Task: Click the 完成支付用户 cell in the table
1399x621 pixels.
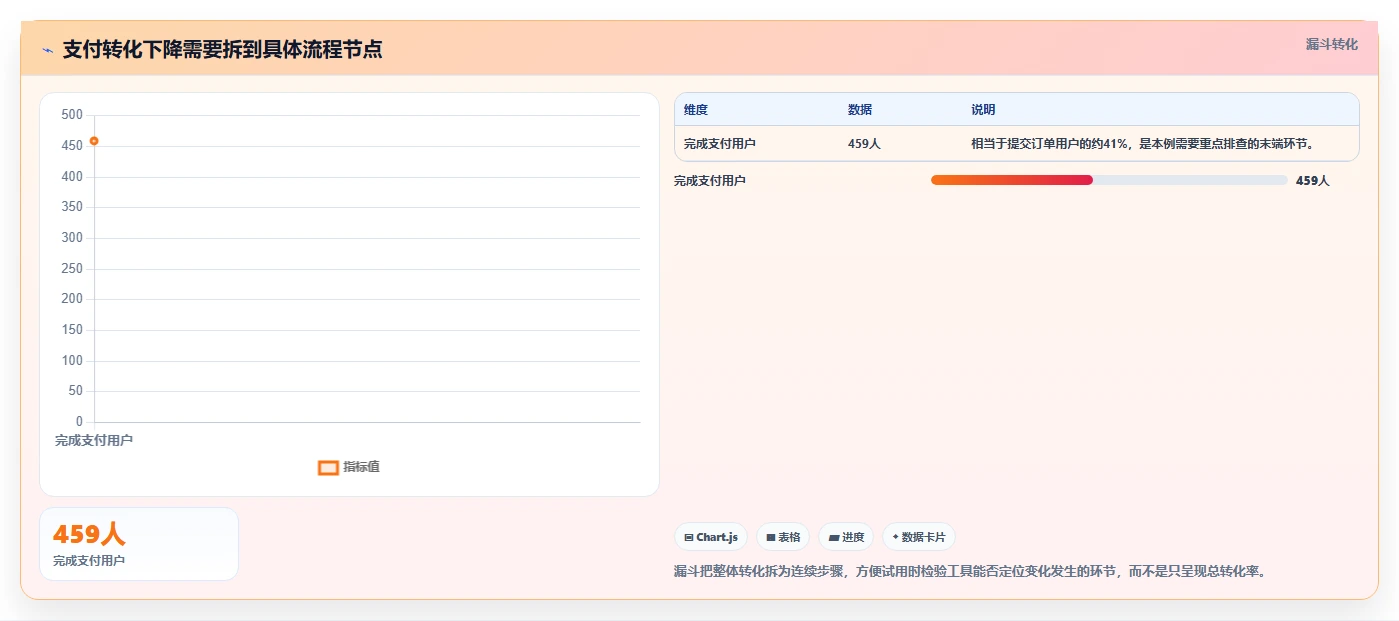Action: 720,144
